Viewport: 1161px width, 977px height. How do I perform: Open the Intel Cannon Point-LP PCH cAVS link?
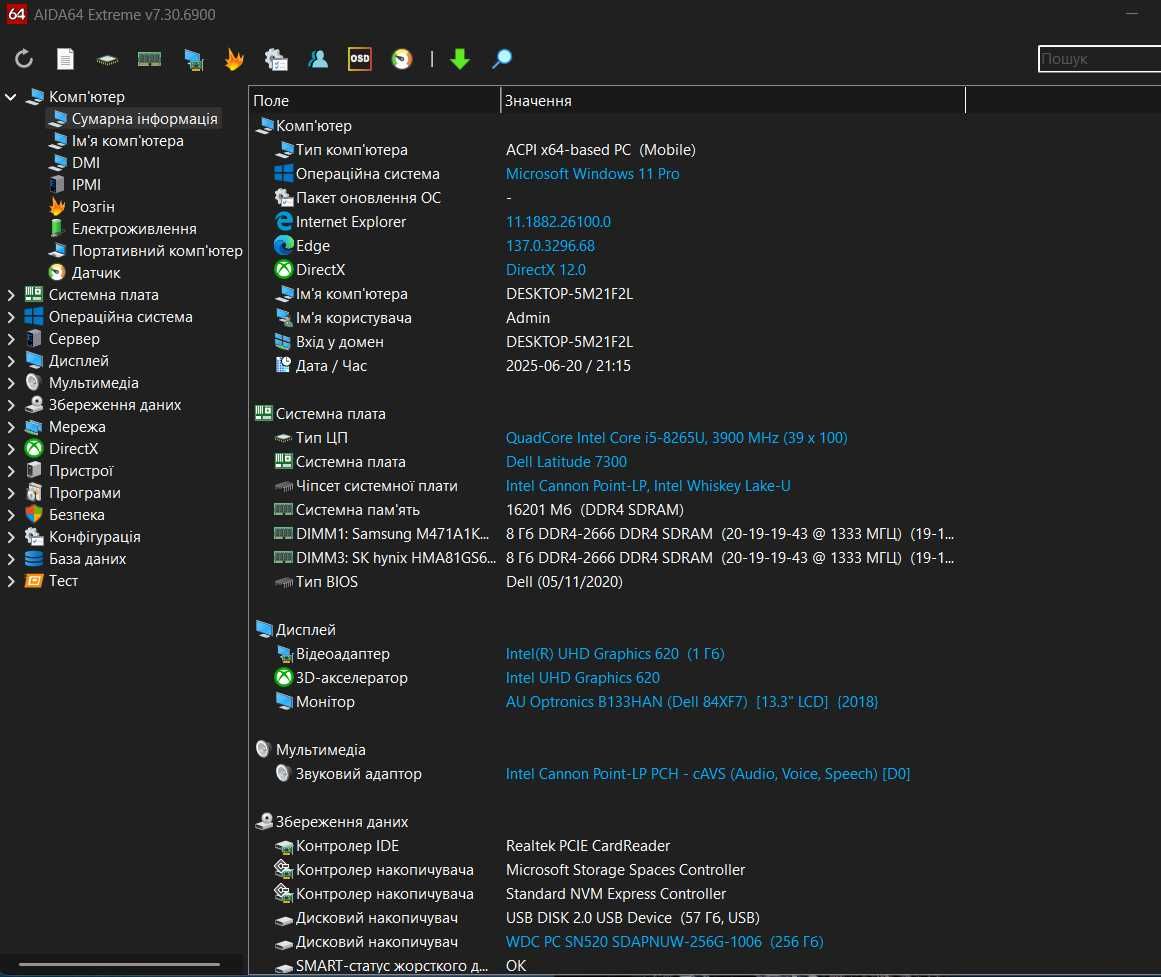708,774
